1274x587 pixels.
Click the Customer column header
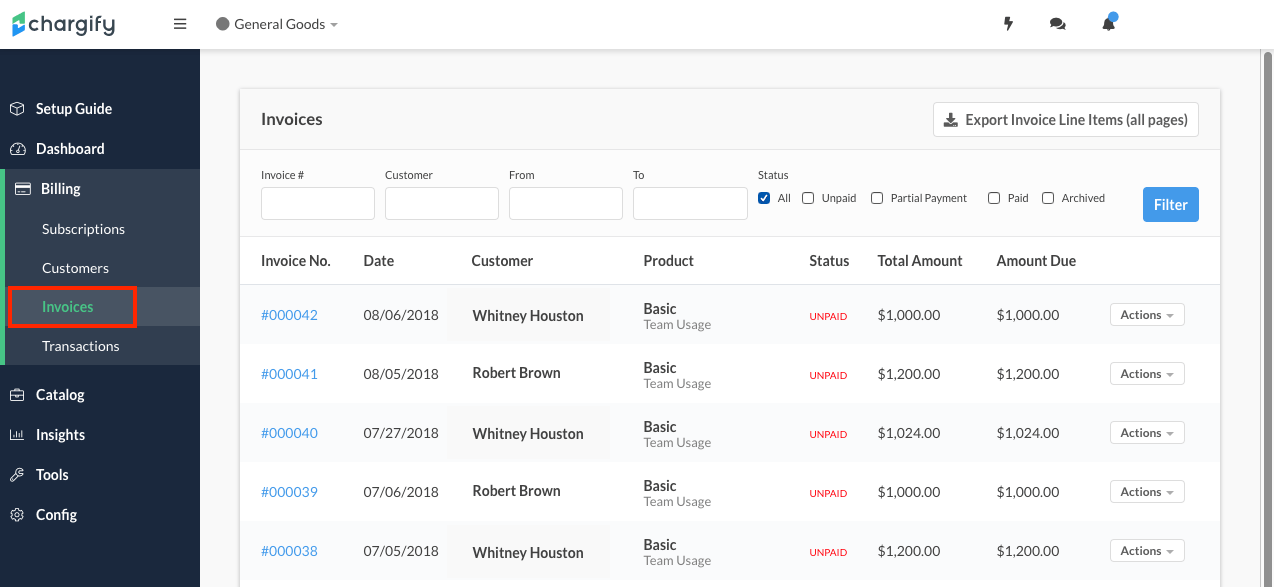[x=502, y=261]
